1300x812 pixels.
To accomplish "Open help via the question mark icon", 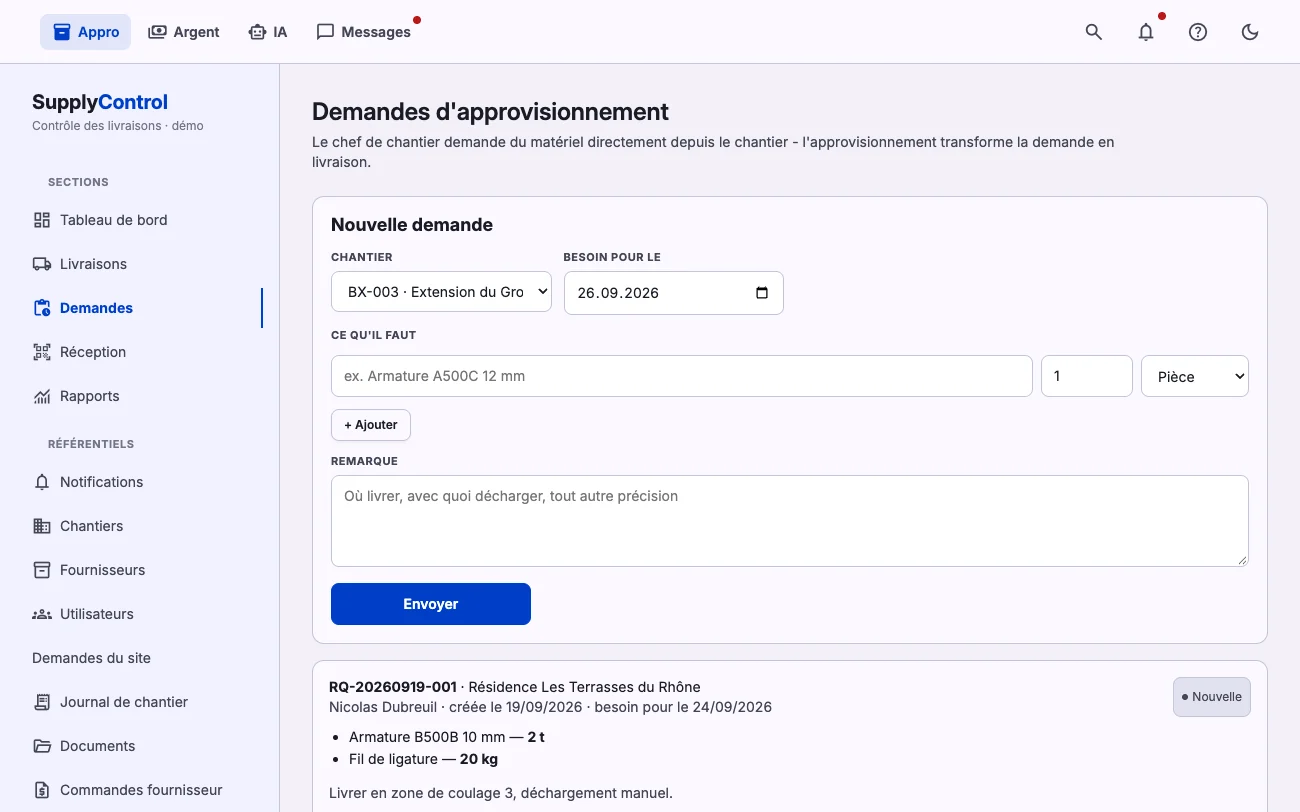I will pyautogui.click(x=1198, y=32).
